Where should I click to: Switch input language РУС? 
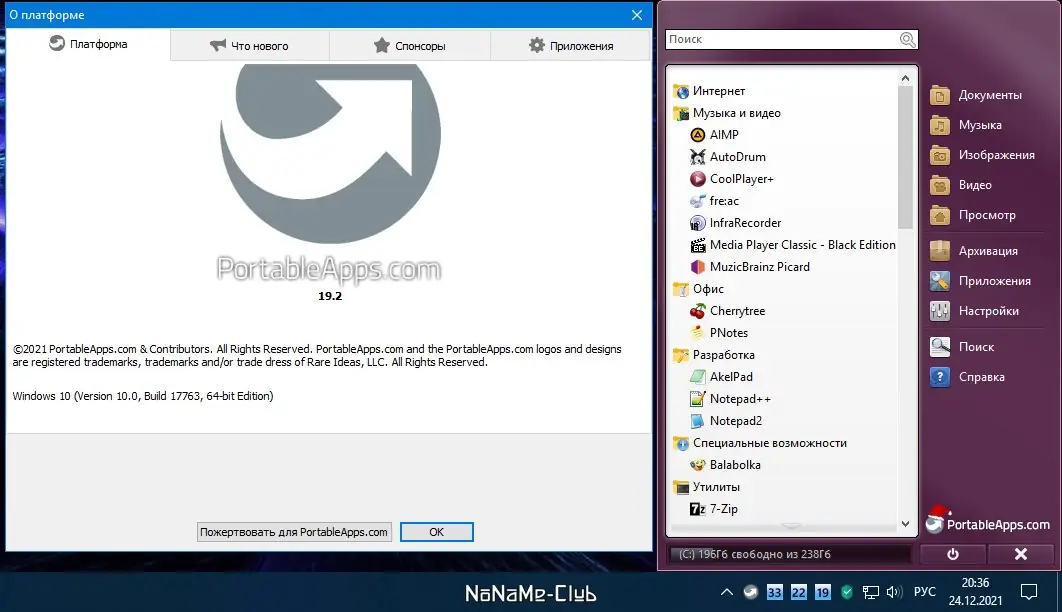tap(925, 592)
